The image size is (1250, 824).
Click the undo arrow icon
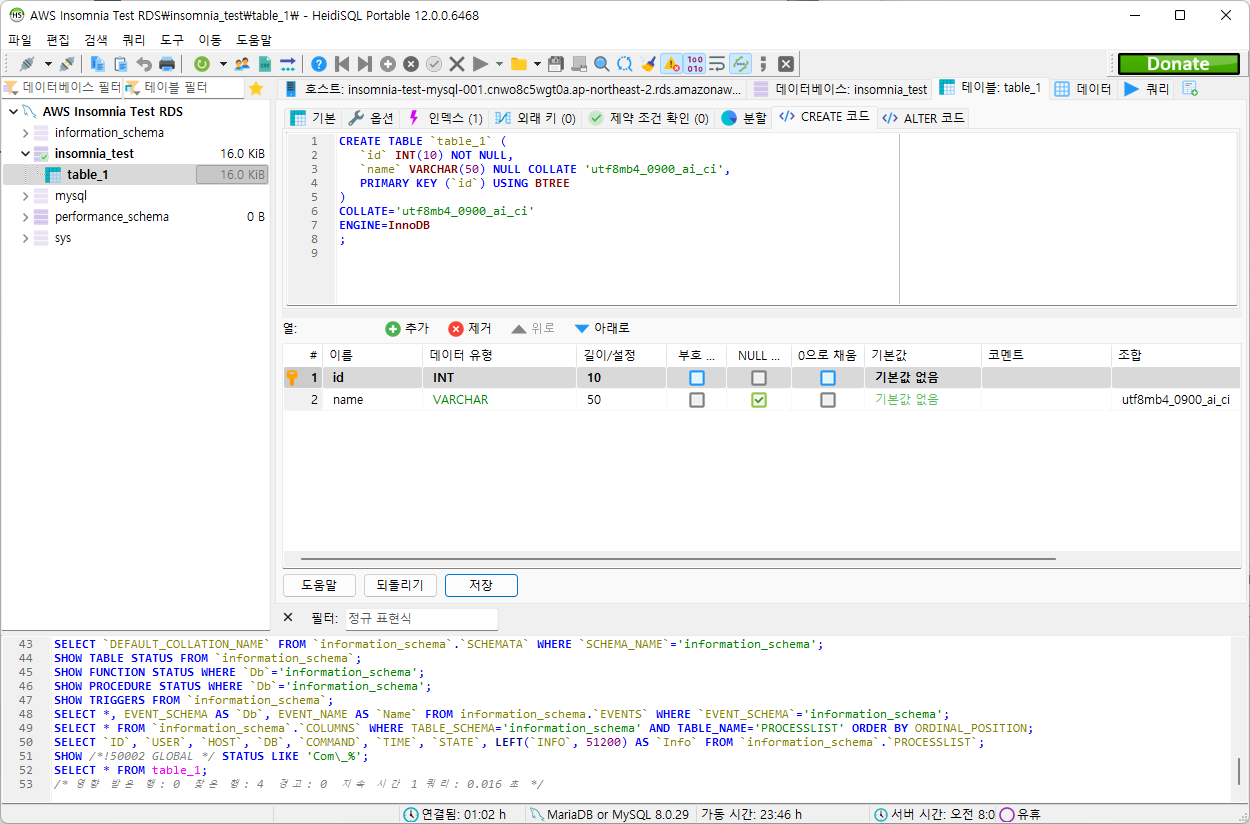[144, 64]
